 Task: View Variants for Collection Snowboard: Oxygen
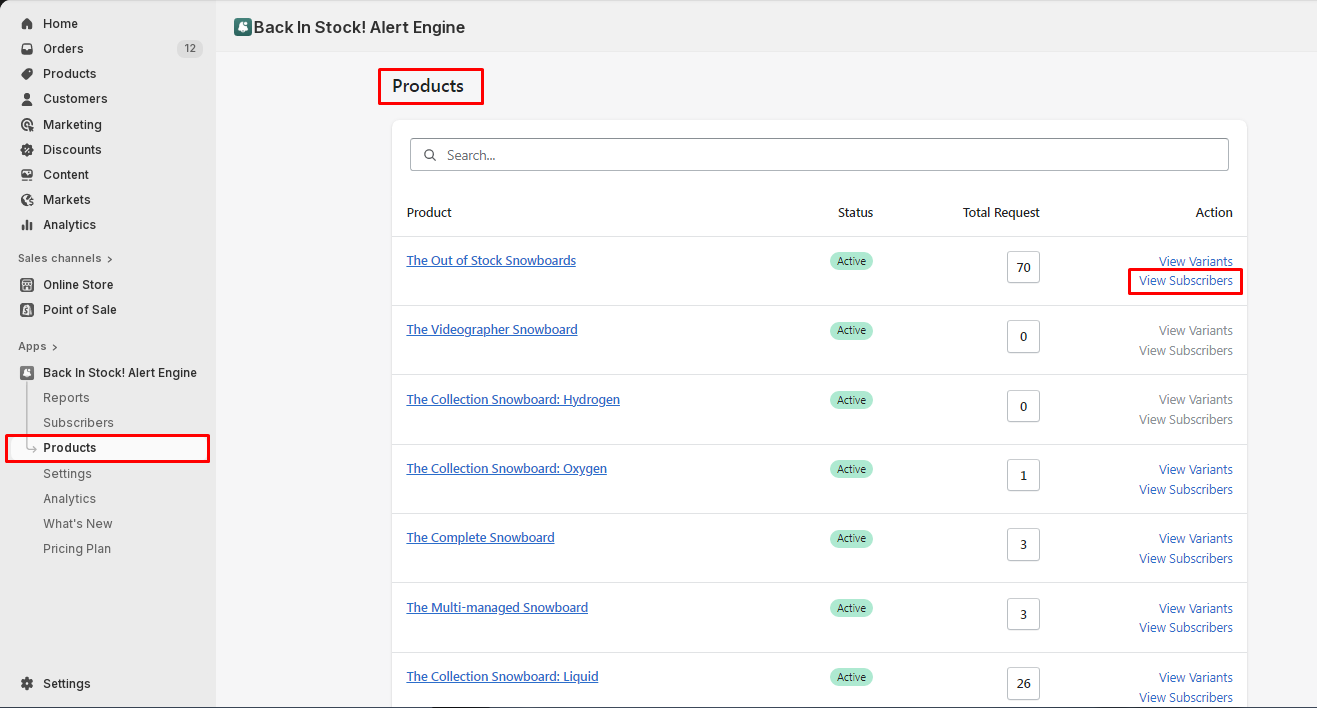point(1195,469)
